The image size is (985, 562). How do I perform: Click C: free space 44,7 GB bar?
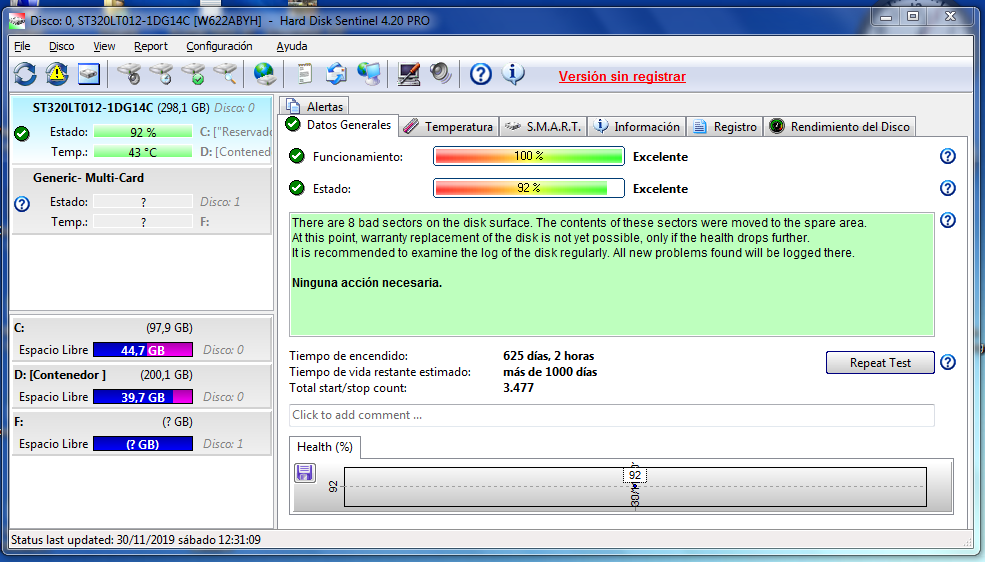(x=143, y=350)
